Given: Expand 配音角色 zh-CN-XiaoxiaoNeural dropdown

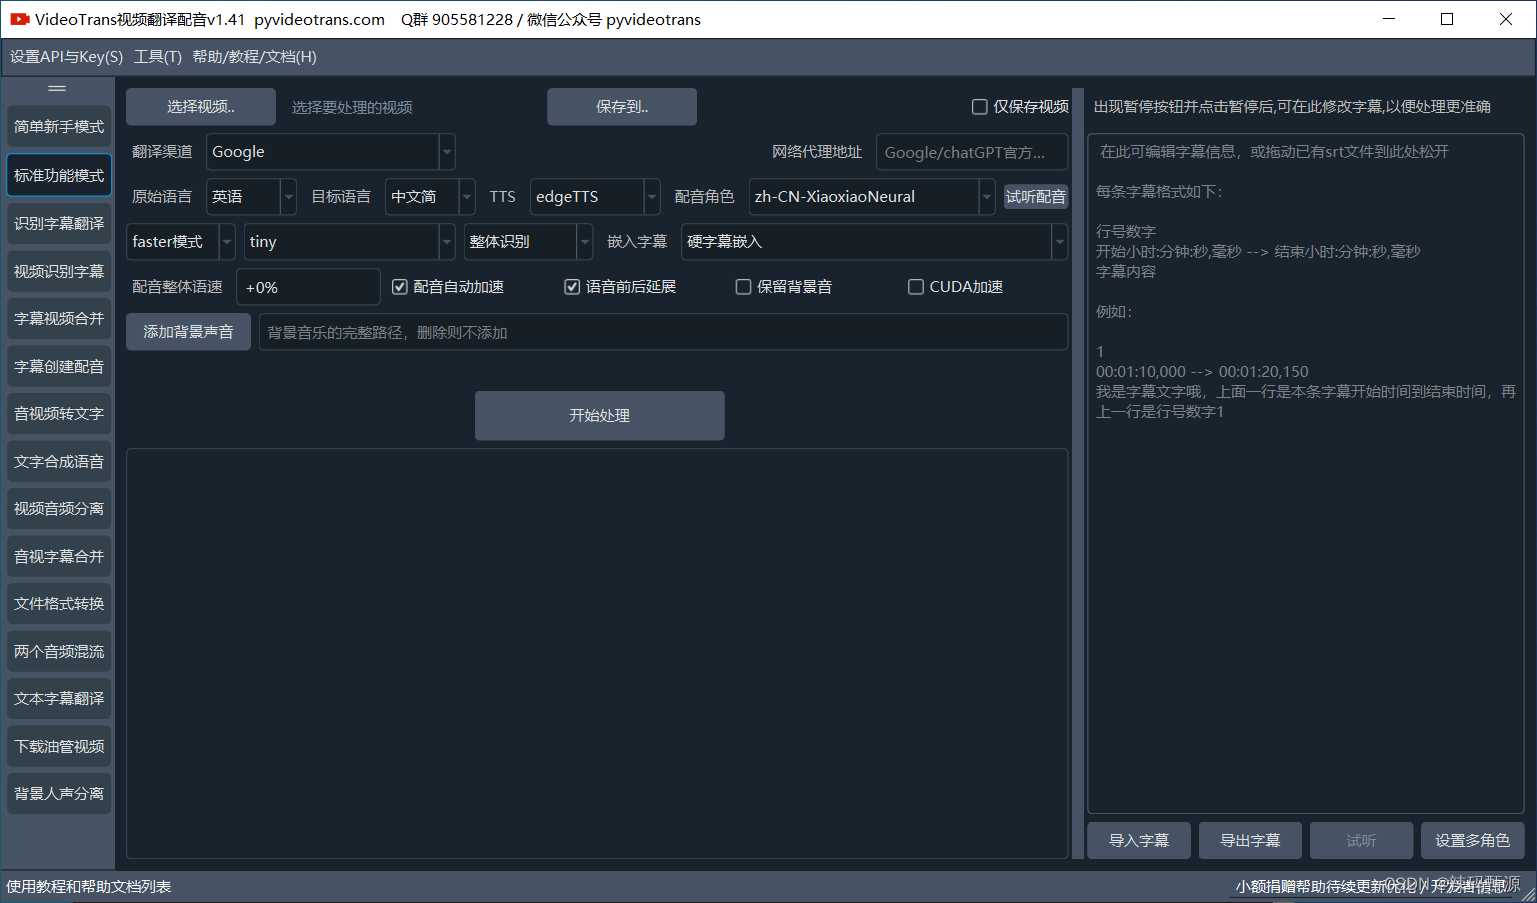Looking at the screenshot, I should coord(872,197).
